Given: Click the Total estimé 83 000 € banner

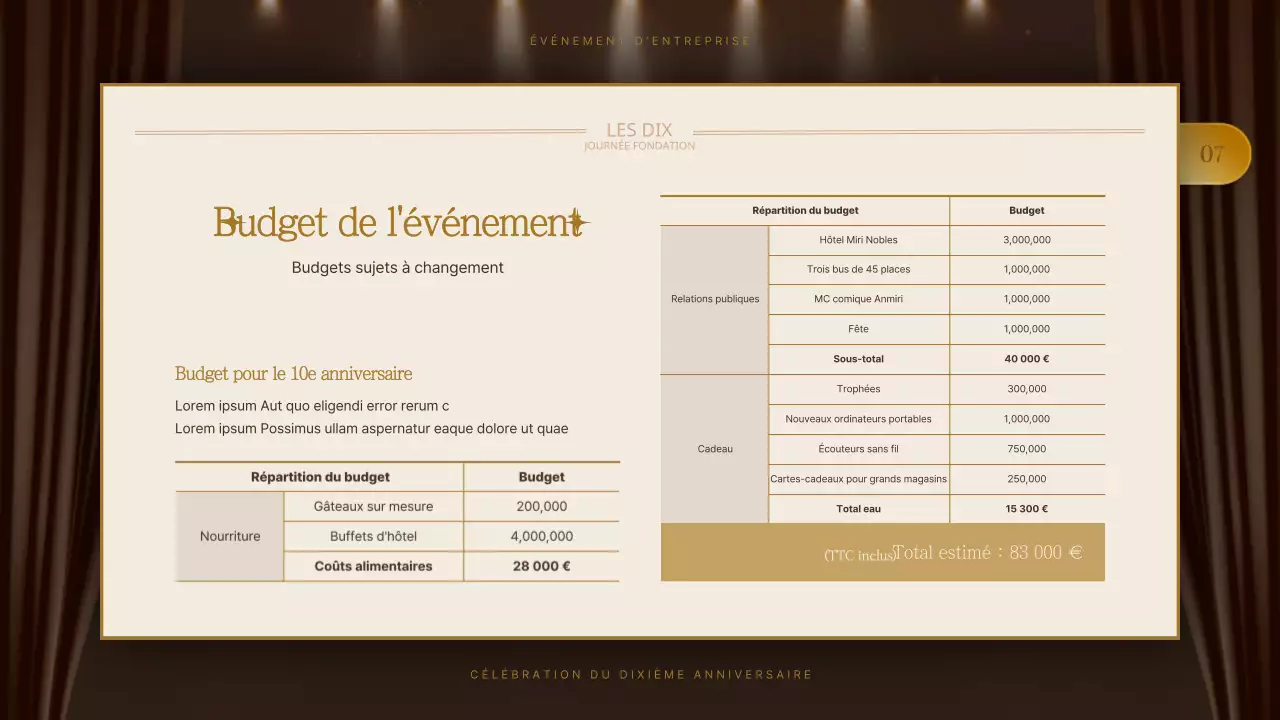Looking at the screenshot, I should (x=882, y=552).
